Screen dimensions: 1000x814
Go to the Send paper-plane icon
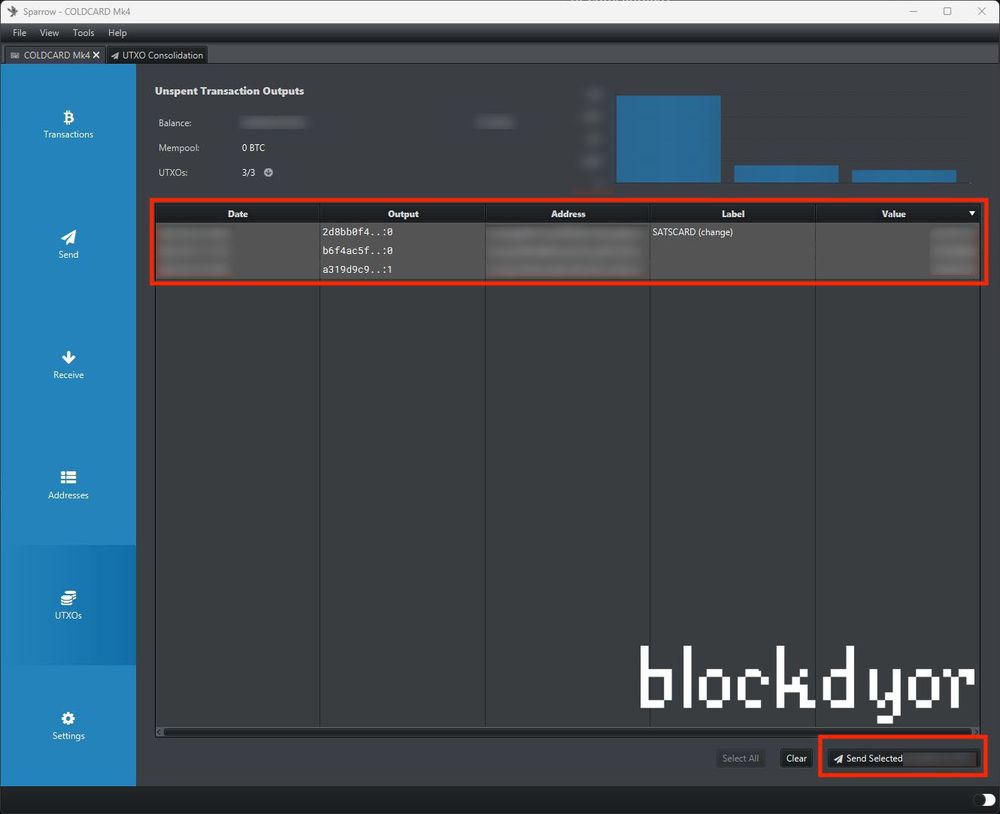coord(68,238)
